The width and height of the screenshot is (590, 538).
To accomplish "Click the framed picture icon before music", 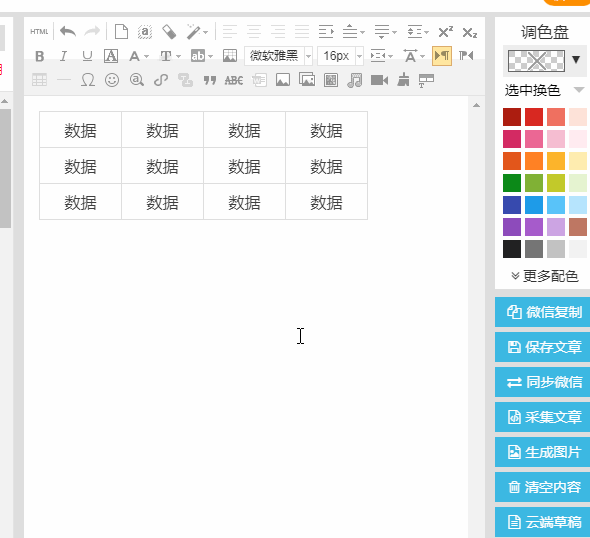I will point(331,80).
